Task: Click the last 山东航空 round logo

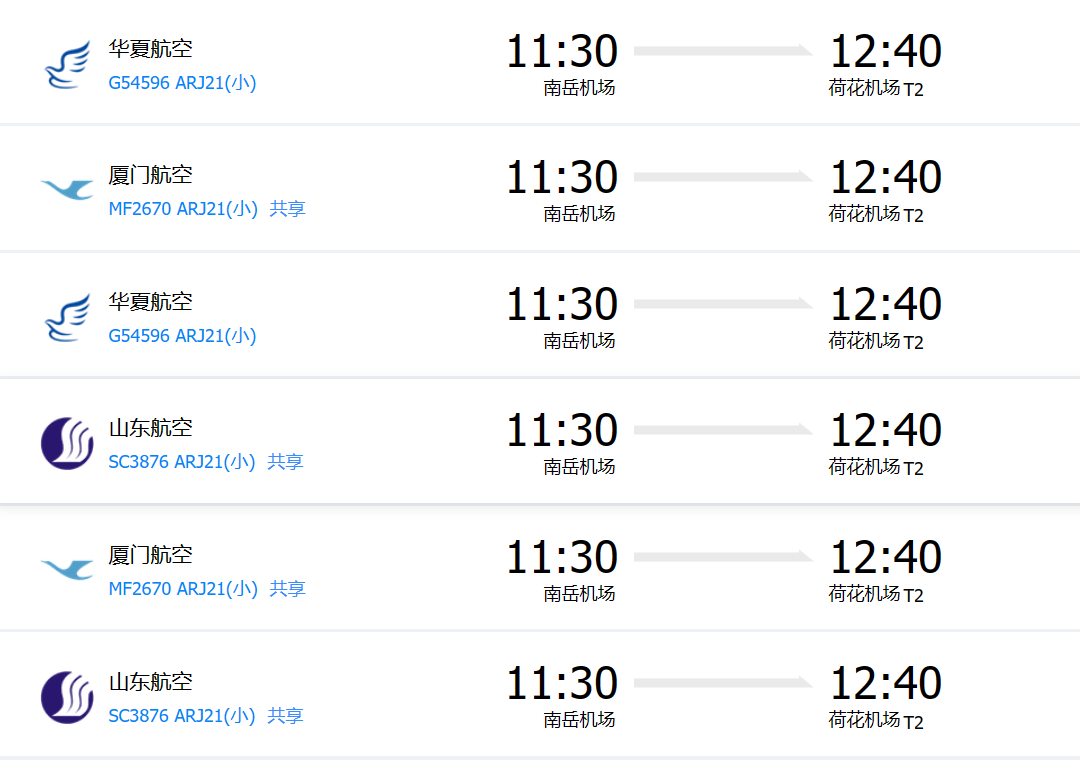Action: click(67, 697)
